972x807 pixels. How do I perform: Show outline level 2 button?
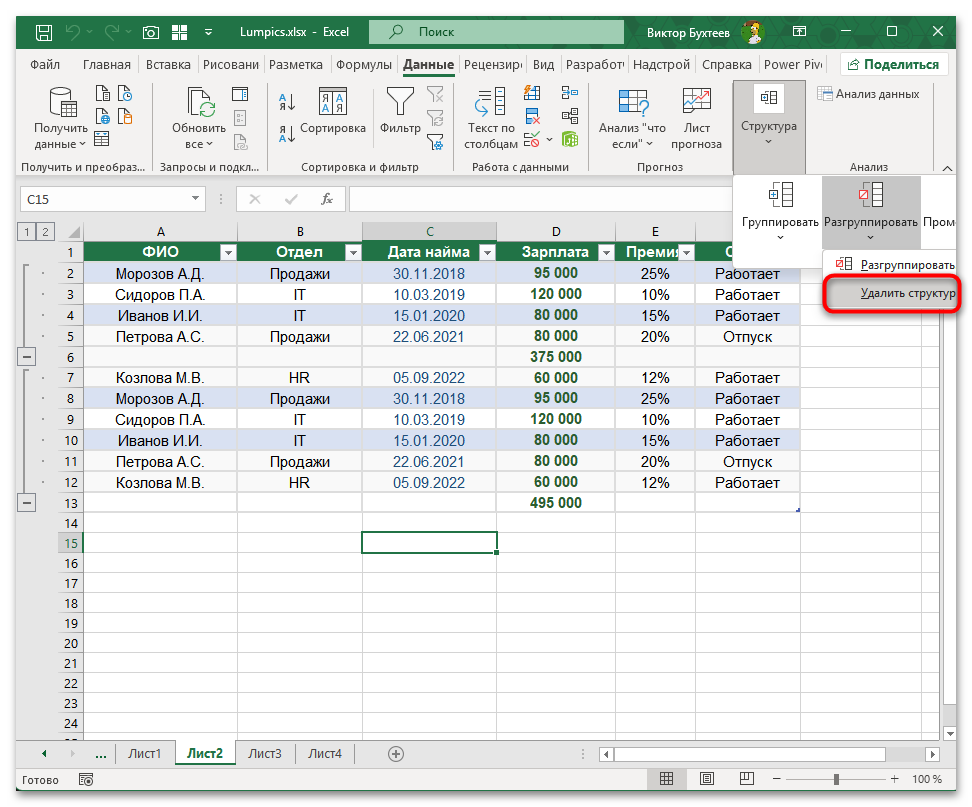[x=45, y=232]
